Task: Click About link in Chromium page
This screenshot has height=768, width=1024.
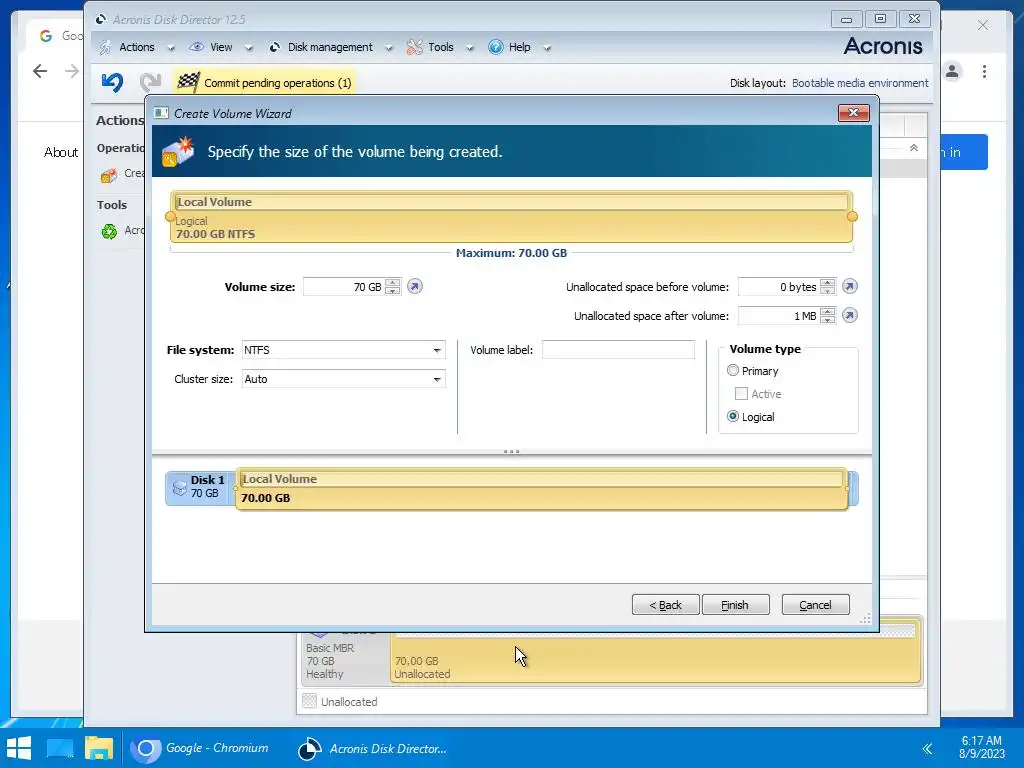Action: [61, 152]
